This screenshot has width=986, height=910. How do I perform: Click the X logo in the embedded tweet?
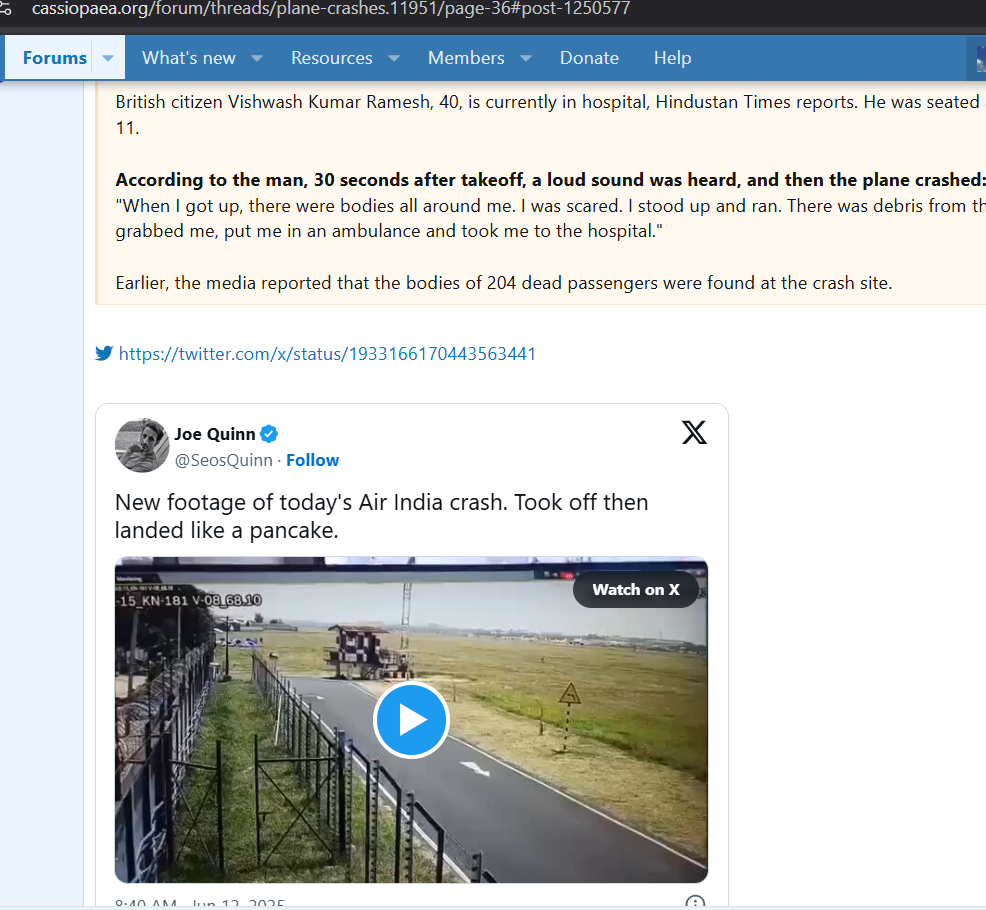[x=694, y=432]
